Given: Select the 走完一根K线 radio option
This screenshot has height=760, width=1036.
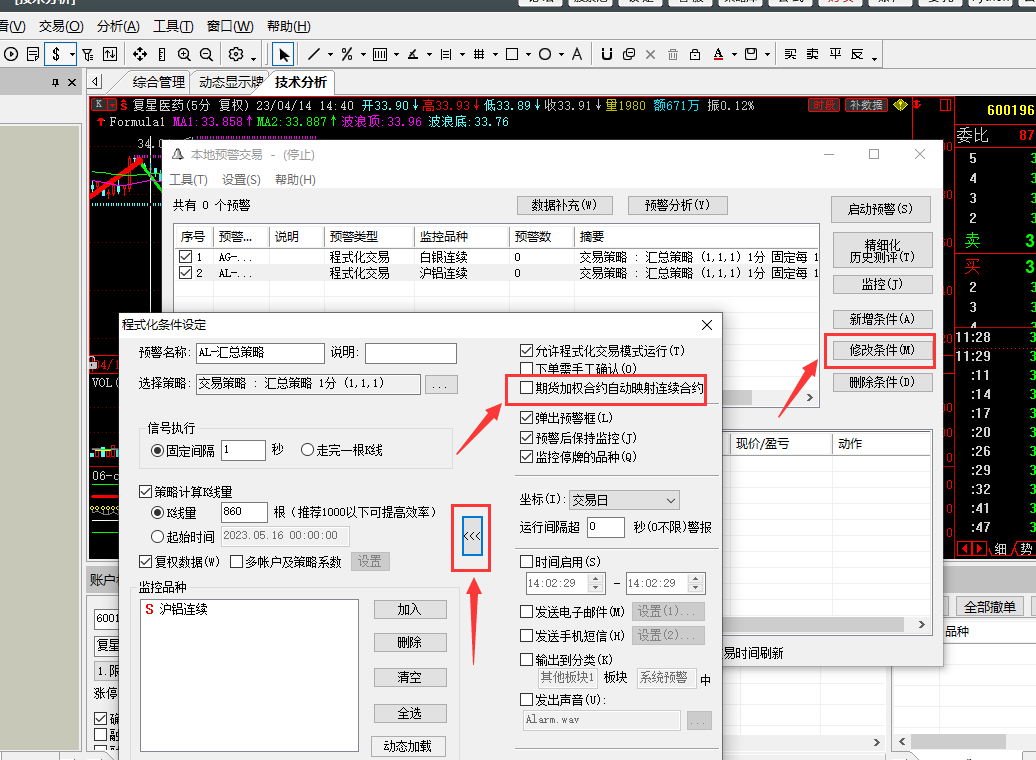Looking at the screenshot, I should click(308, 450).
